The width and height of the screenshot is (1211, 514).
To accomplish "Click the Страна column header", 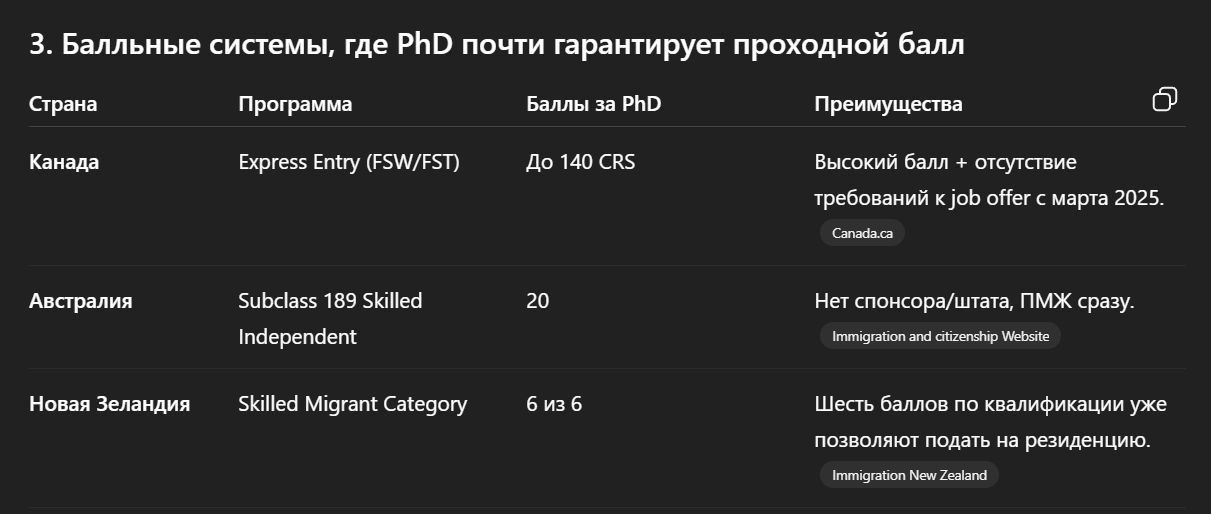I will (63, 104).
